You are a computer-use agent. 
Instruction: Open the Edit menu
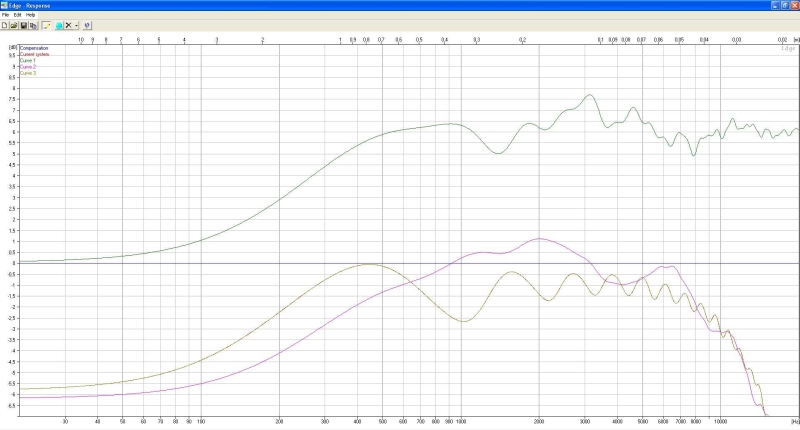tap(18, 15)
